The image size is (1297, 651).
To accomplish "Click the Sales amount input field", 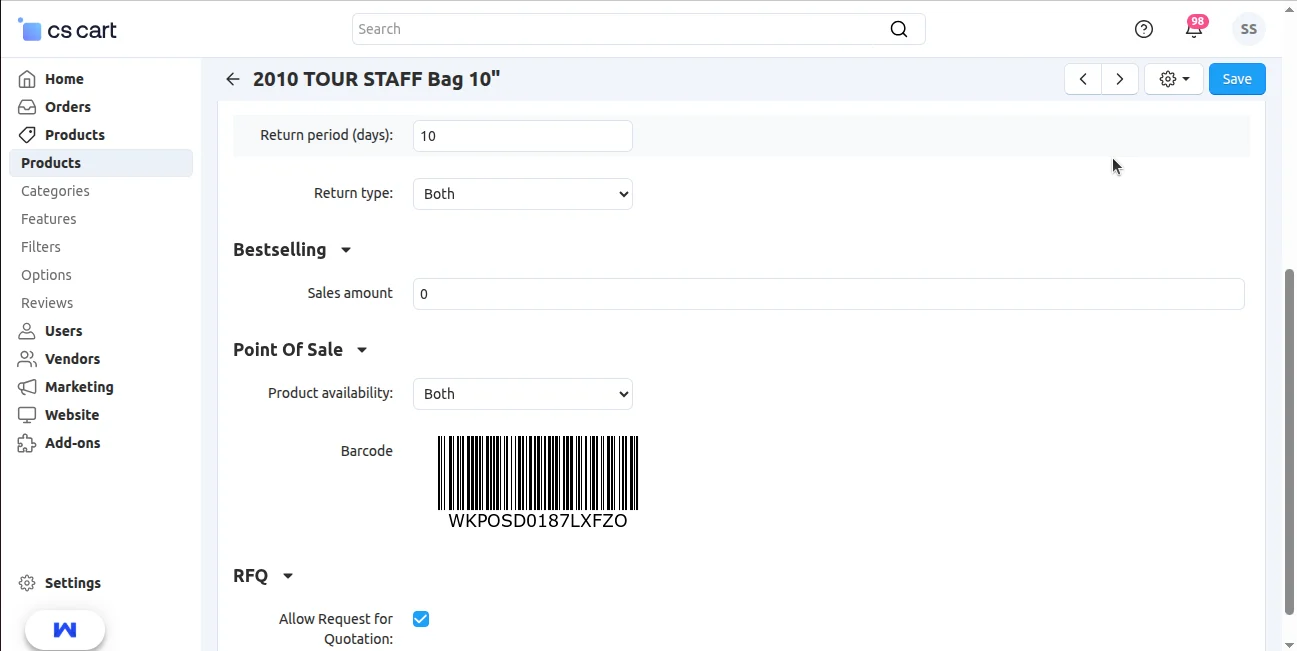I will (x=828, y=294).
